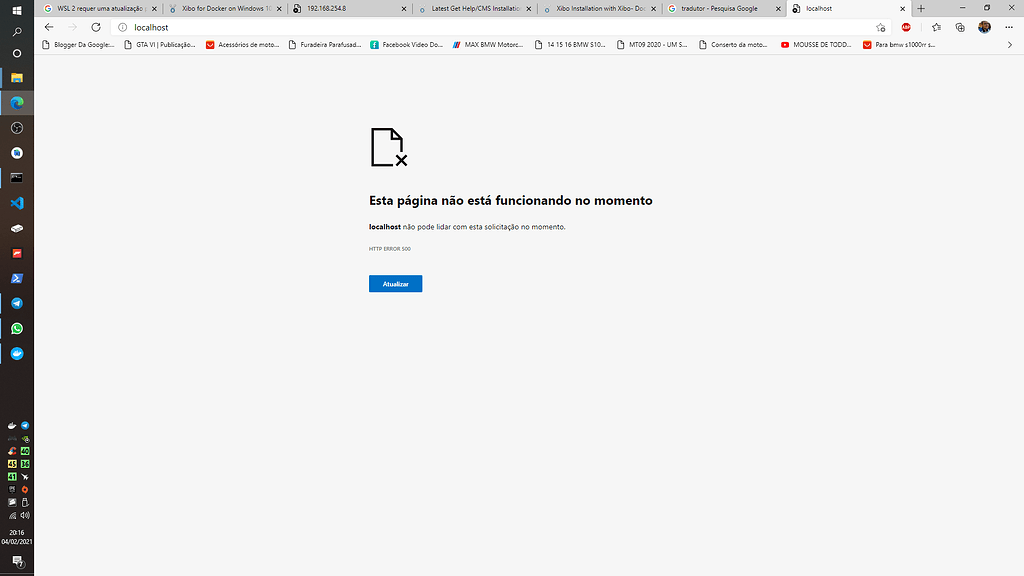
Task: Open PowerShell from the taskbar
Action: (17, 278)
